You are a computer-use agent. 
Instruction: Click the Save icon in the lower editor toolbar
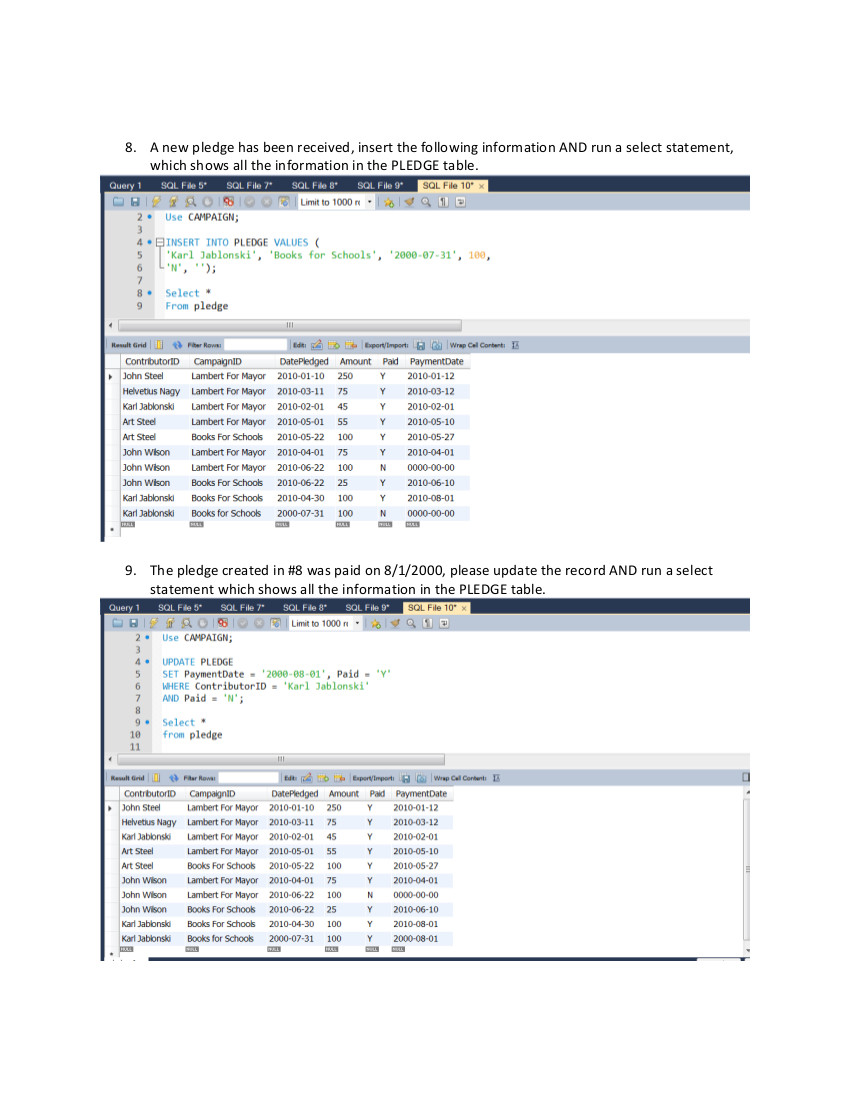pyautogui.click(x=132, y=624)
